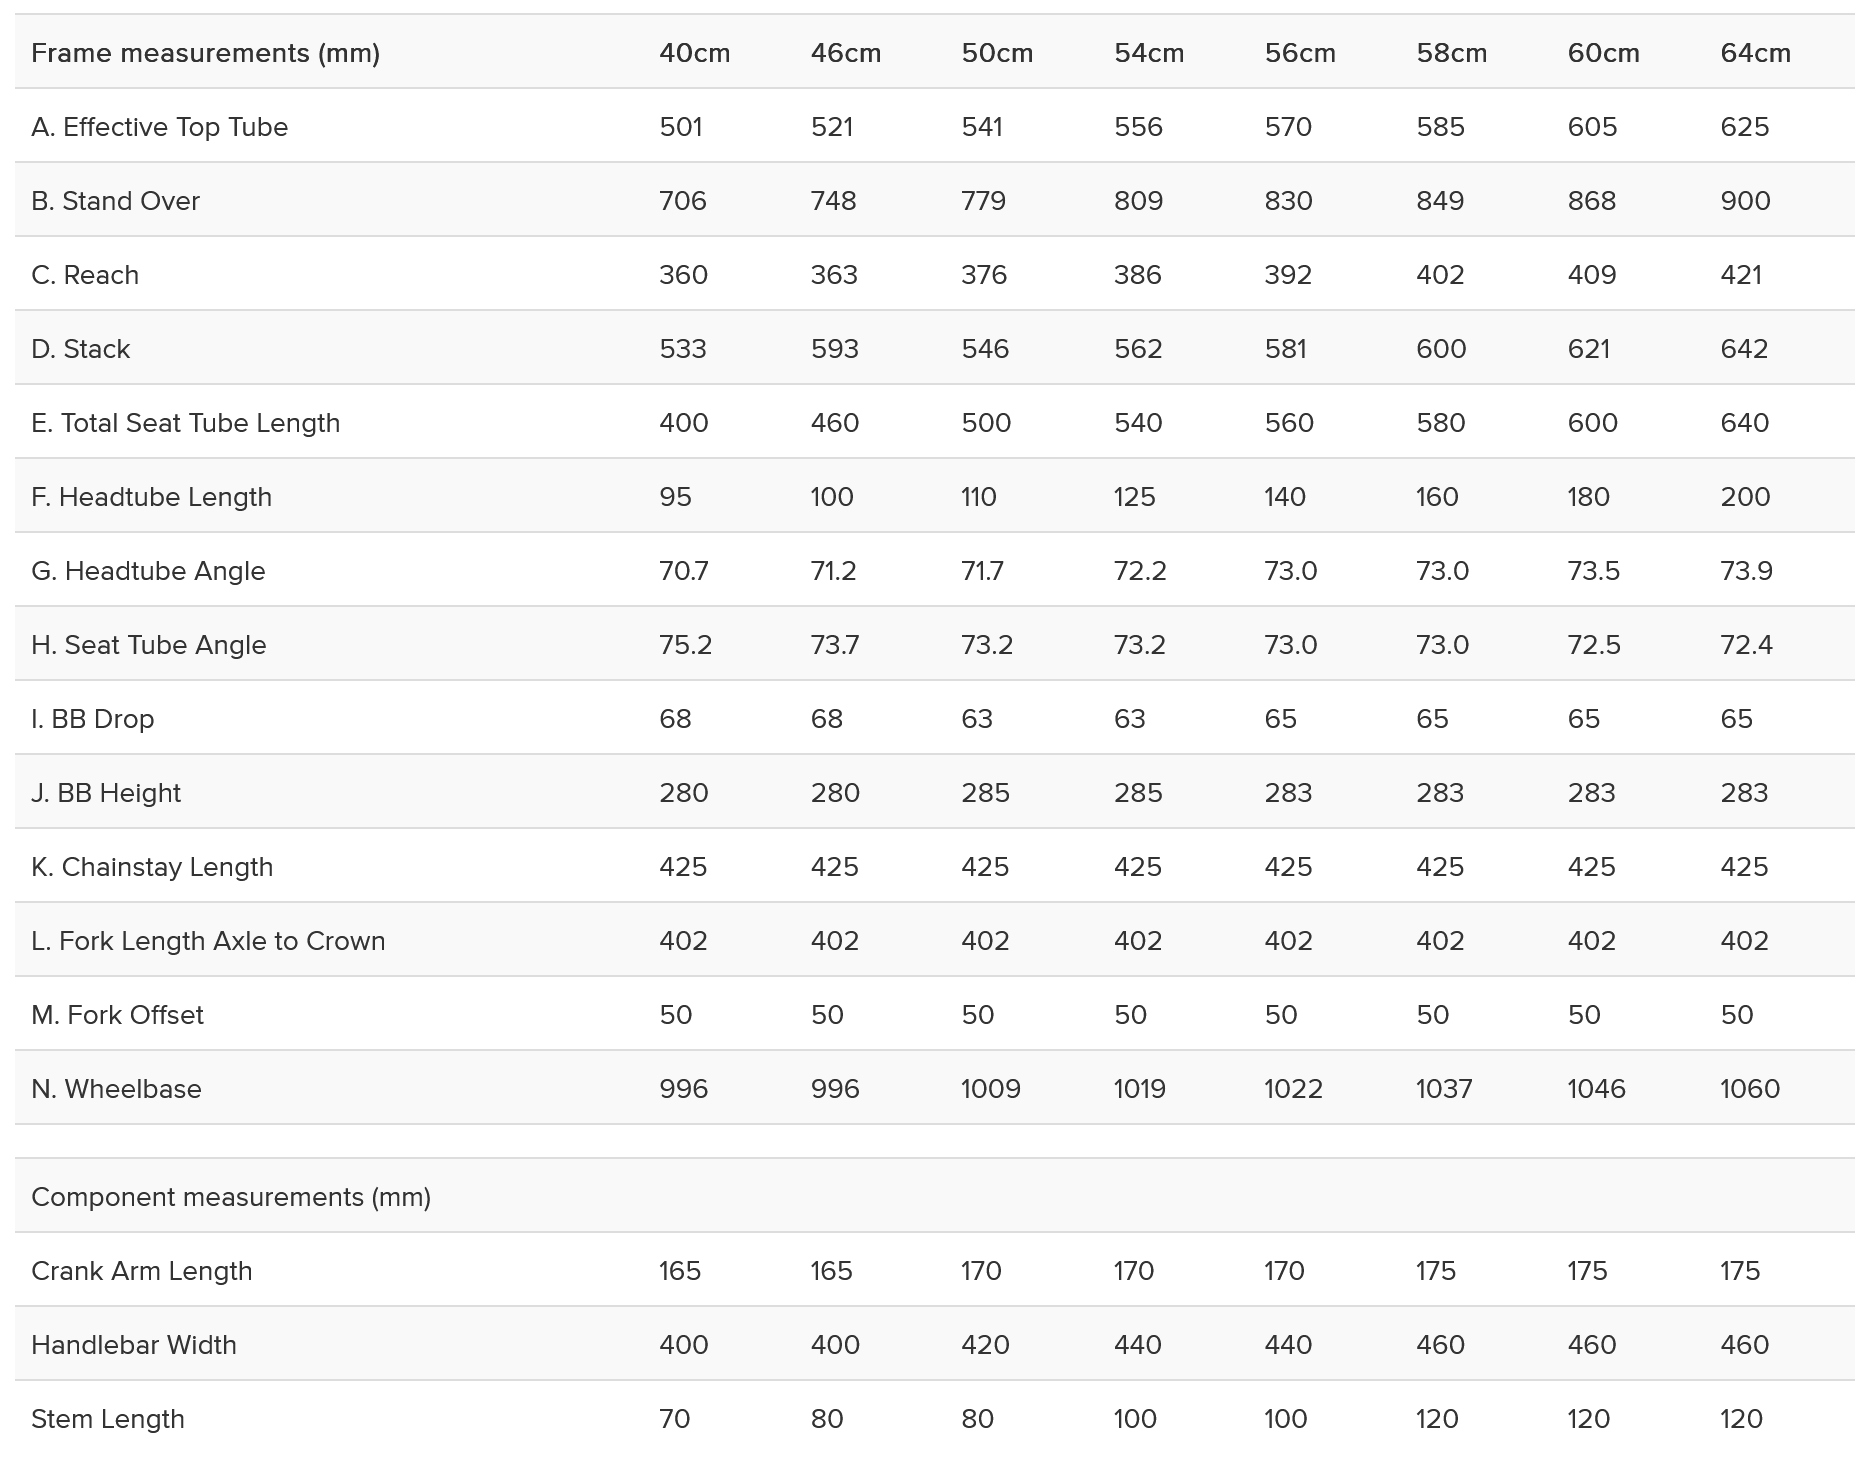The height and width of the screenshot is (1468, 1858).
Task: Select the Stand Over value 900
Action: (x=1745, y=201)
